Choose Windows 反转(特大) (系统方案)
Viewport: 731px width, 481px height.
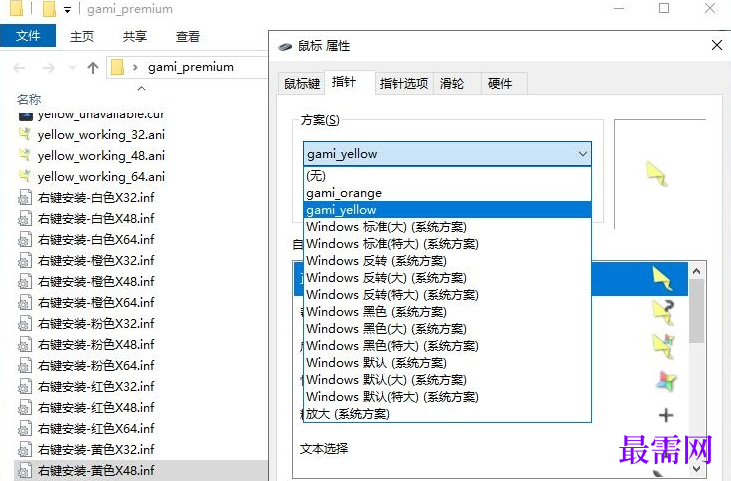click(x=447, y=295)
